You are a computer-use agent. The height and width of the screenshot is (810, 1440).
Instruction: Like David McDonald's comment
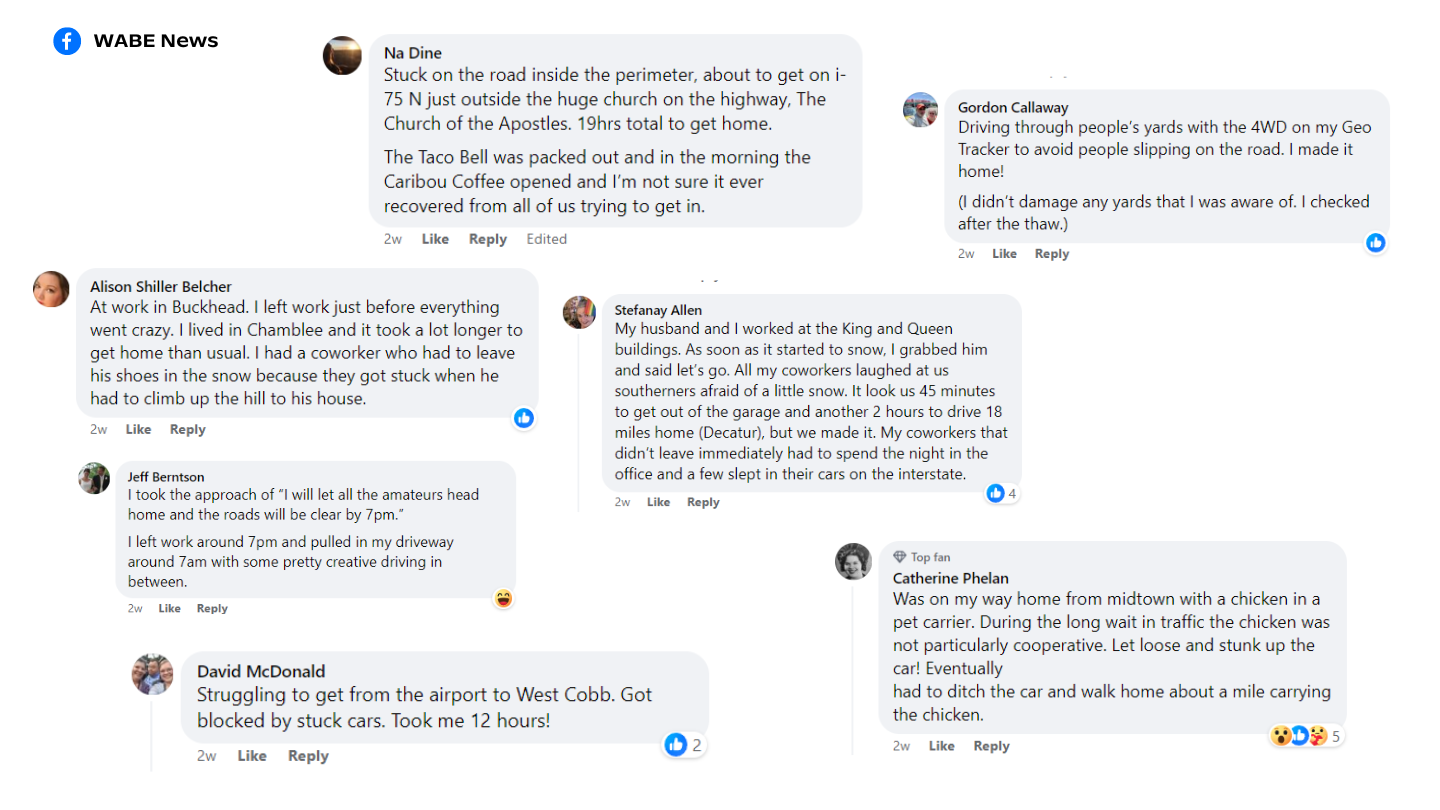coord(251,756)
